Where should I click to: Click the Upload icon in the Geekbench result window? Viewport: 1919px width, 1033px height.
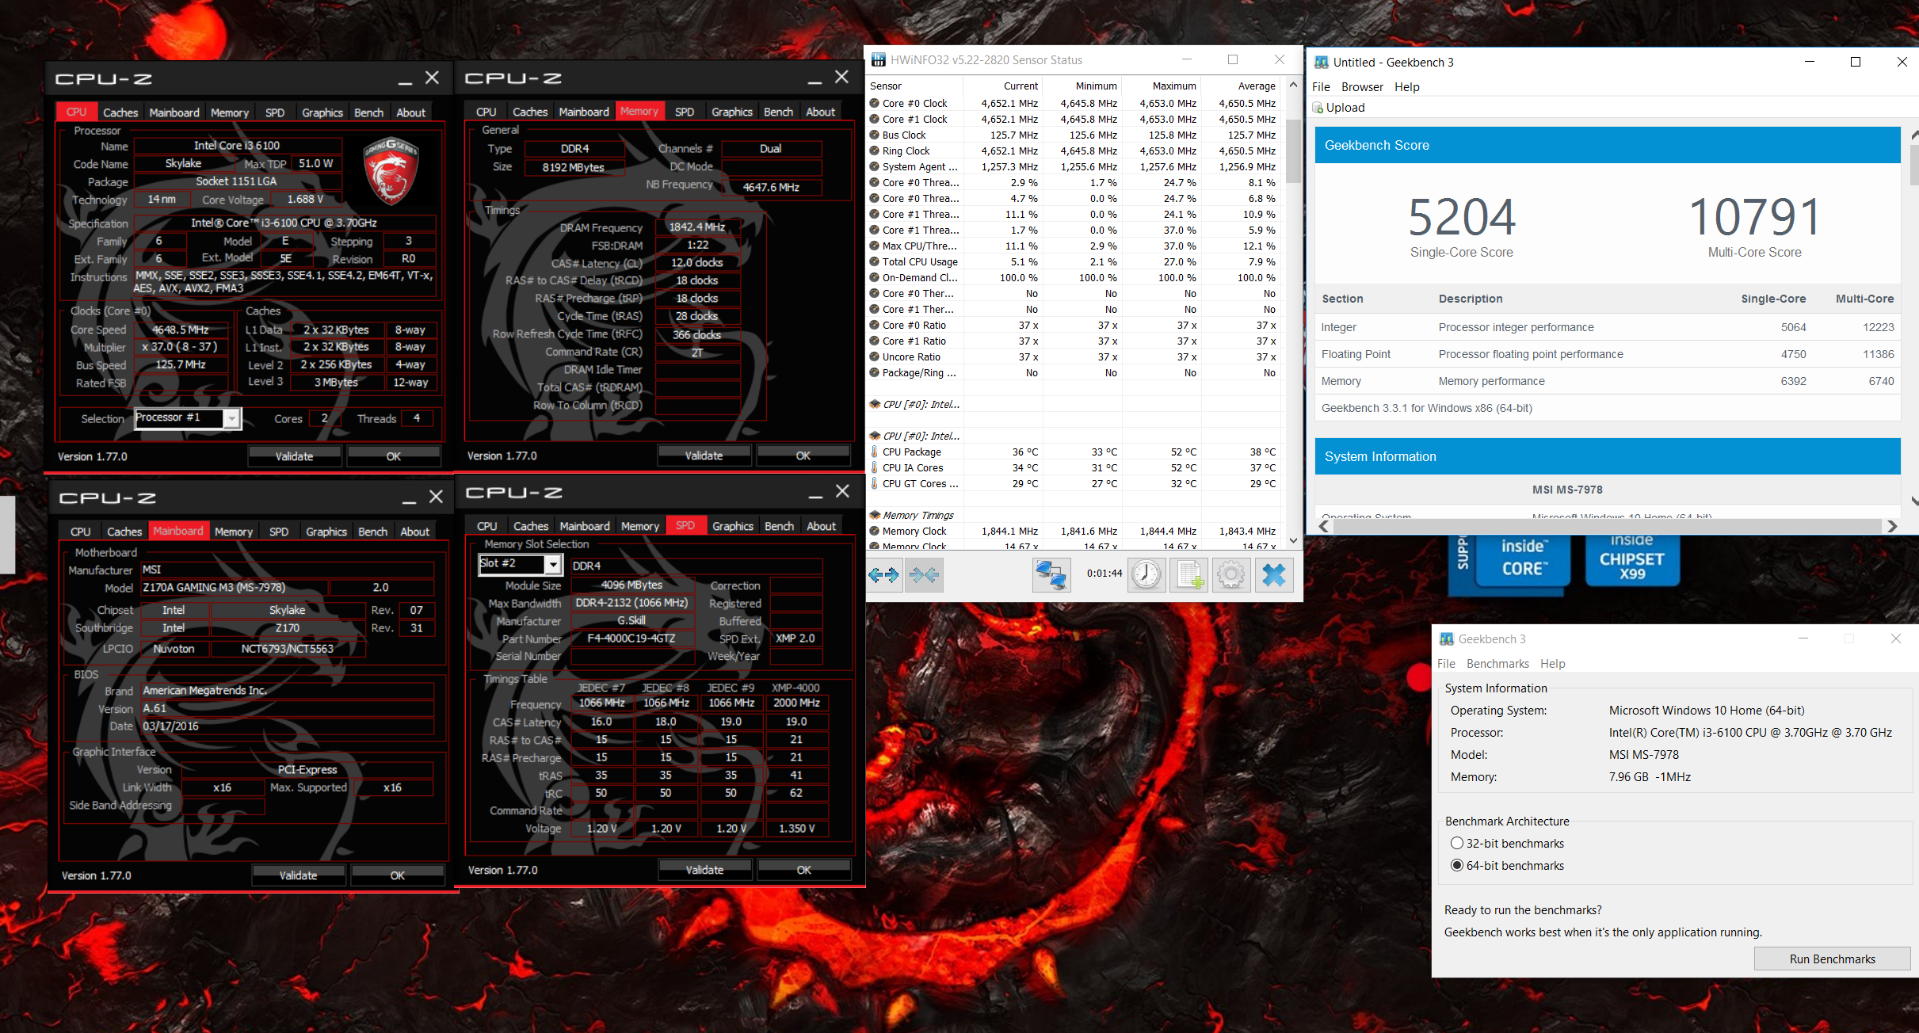(x=1318, y=108)
